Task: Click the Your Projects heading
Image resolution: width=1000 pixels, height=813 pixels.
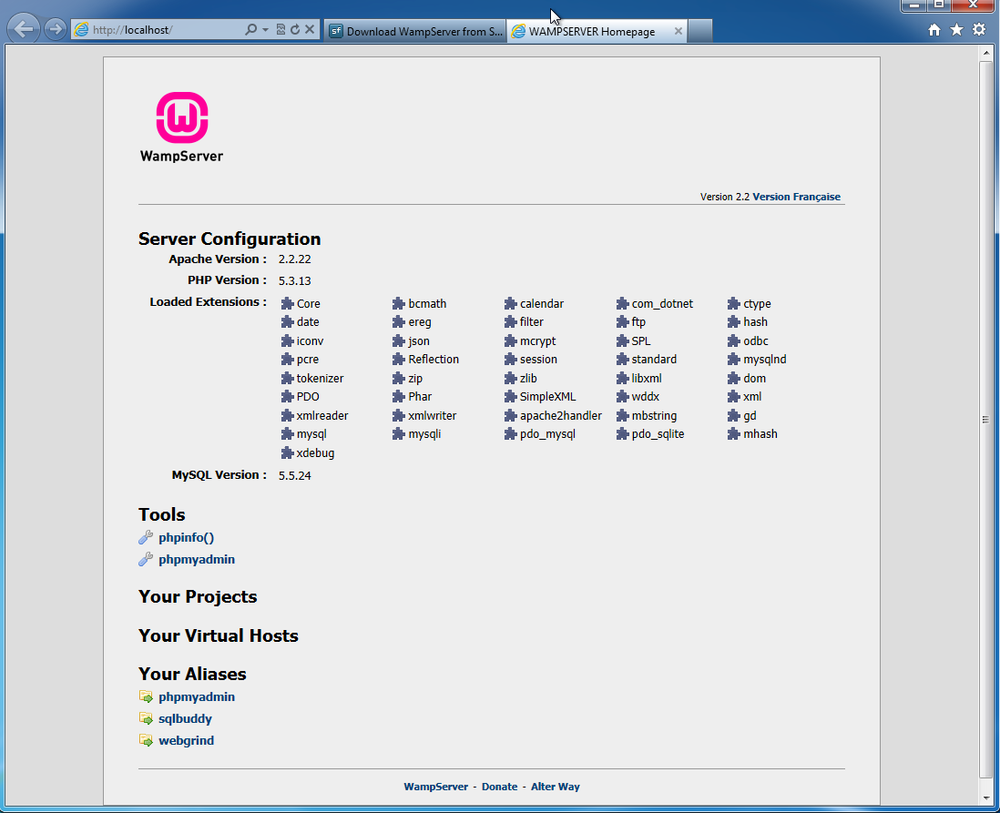Action: pyautogui.click(x=198, y=597)
